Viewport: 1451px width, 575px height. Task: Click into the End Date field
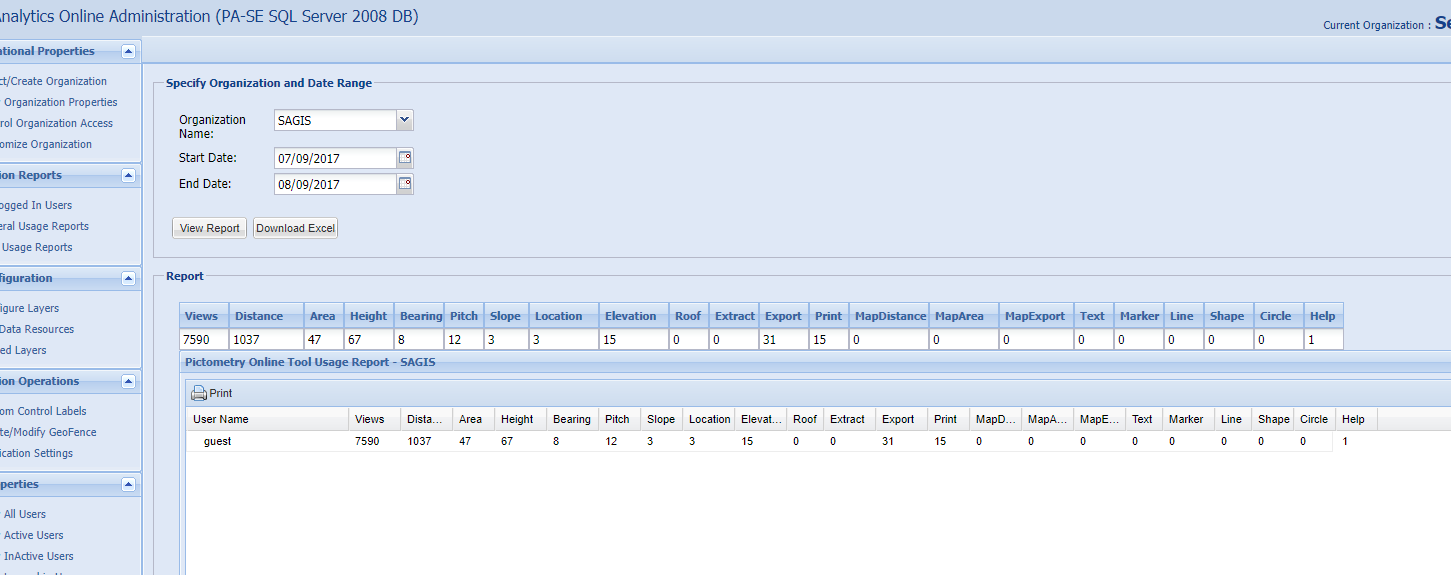[x=335, y=184]
